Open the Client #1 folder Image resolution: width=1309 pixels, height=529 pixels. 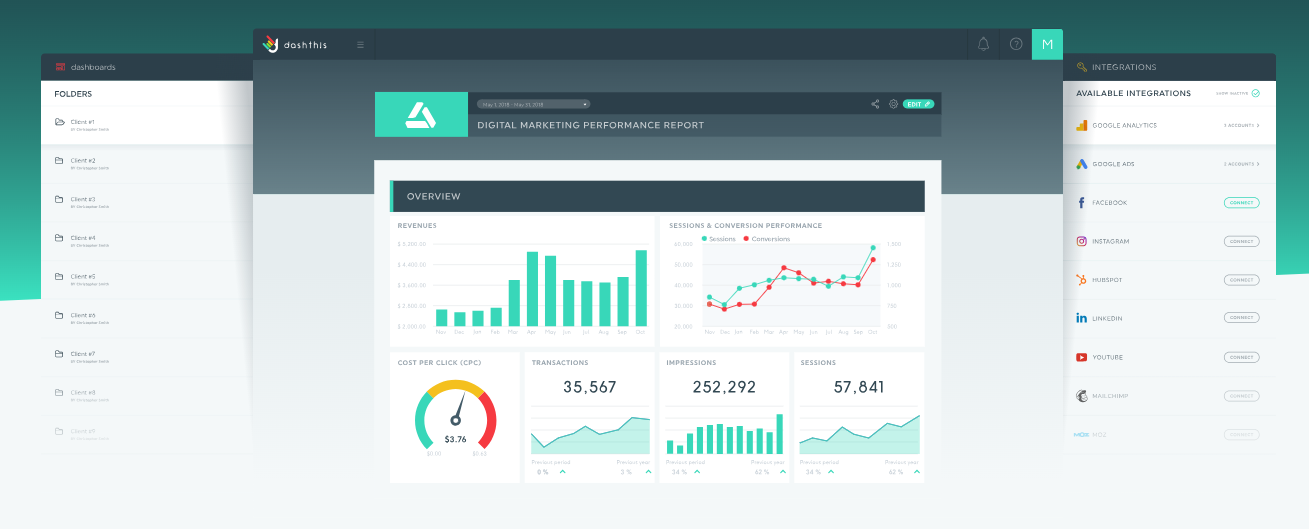(x=82, y=123)
